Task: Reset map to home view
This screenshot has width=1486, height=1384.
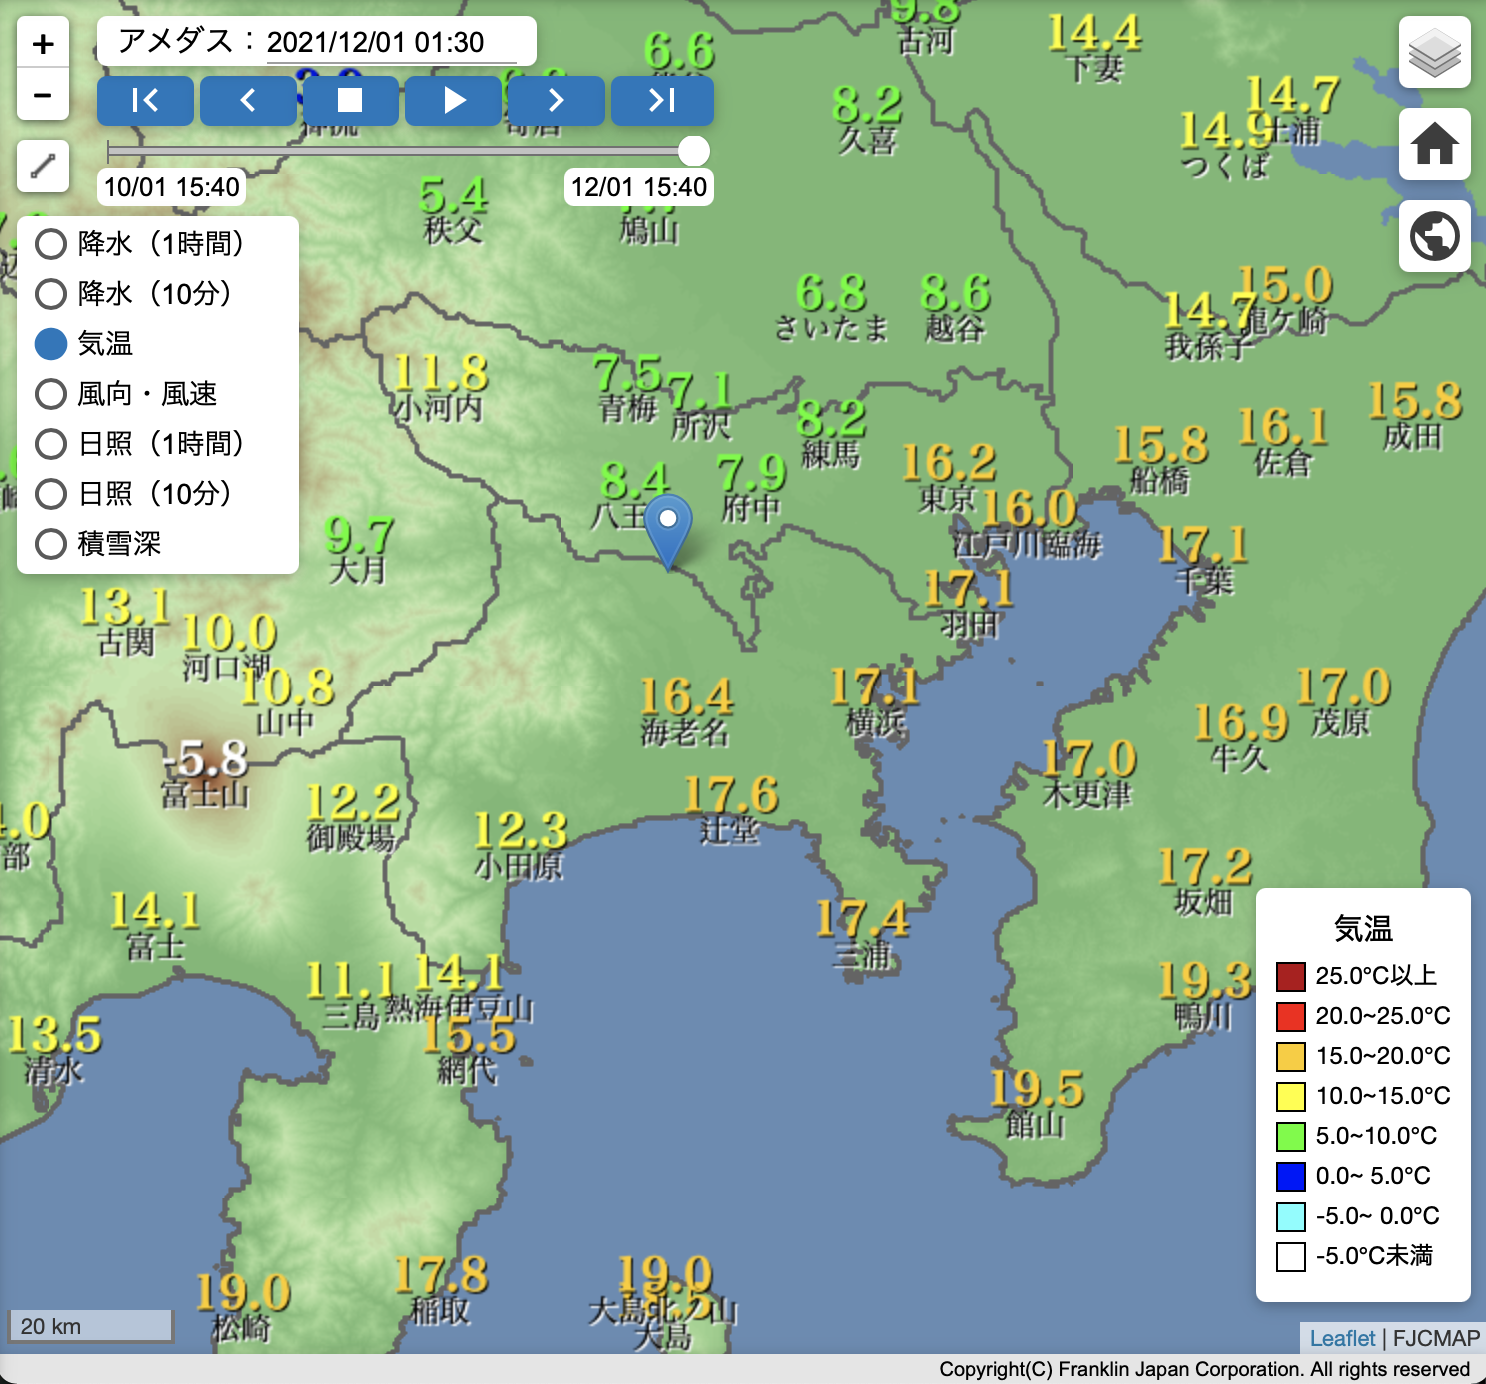Action: pos(1434,144)
